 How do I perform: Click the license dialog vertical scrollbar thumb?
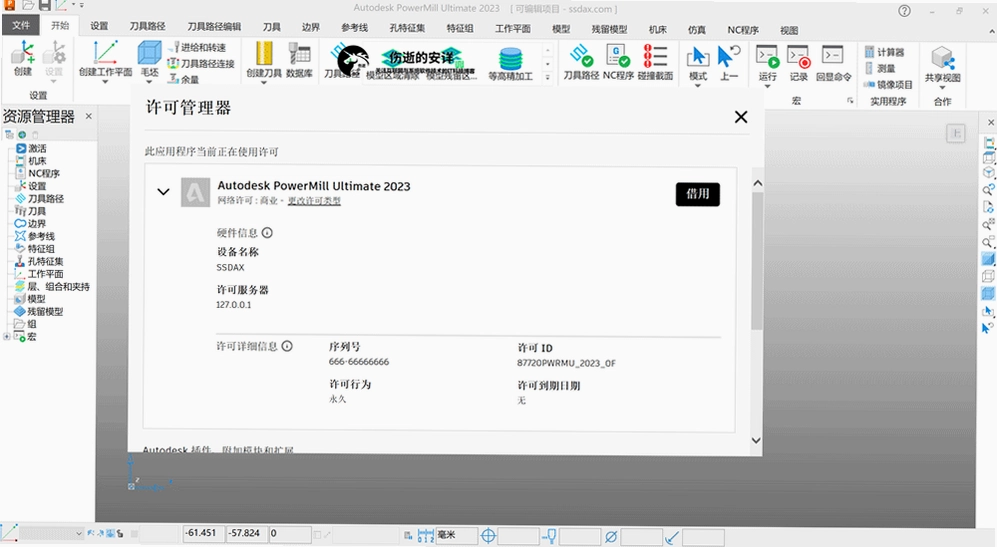(757, 261)
